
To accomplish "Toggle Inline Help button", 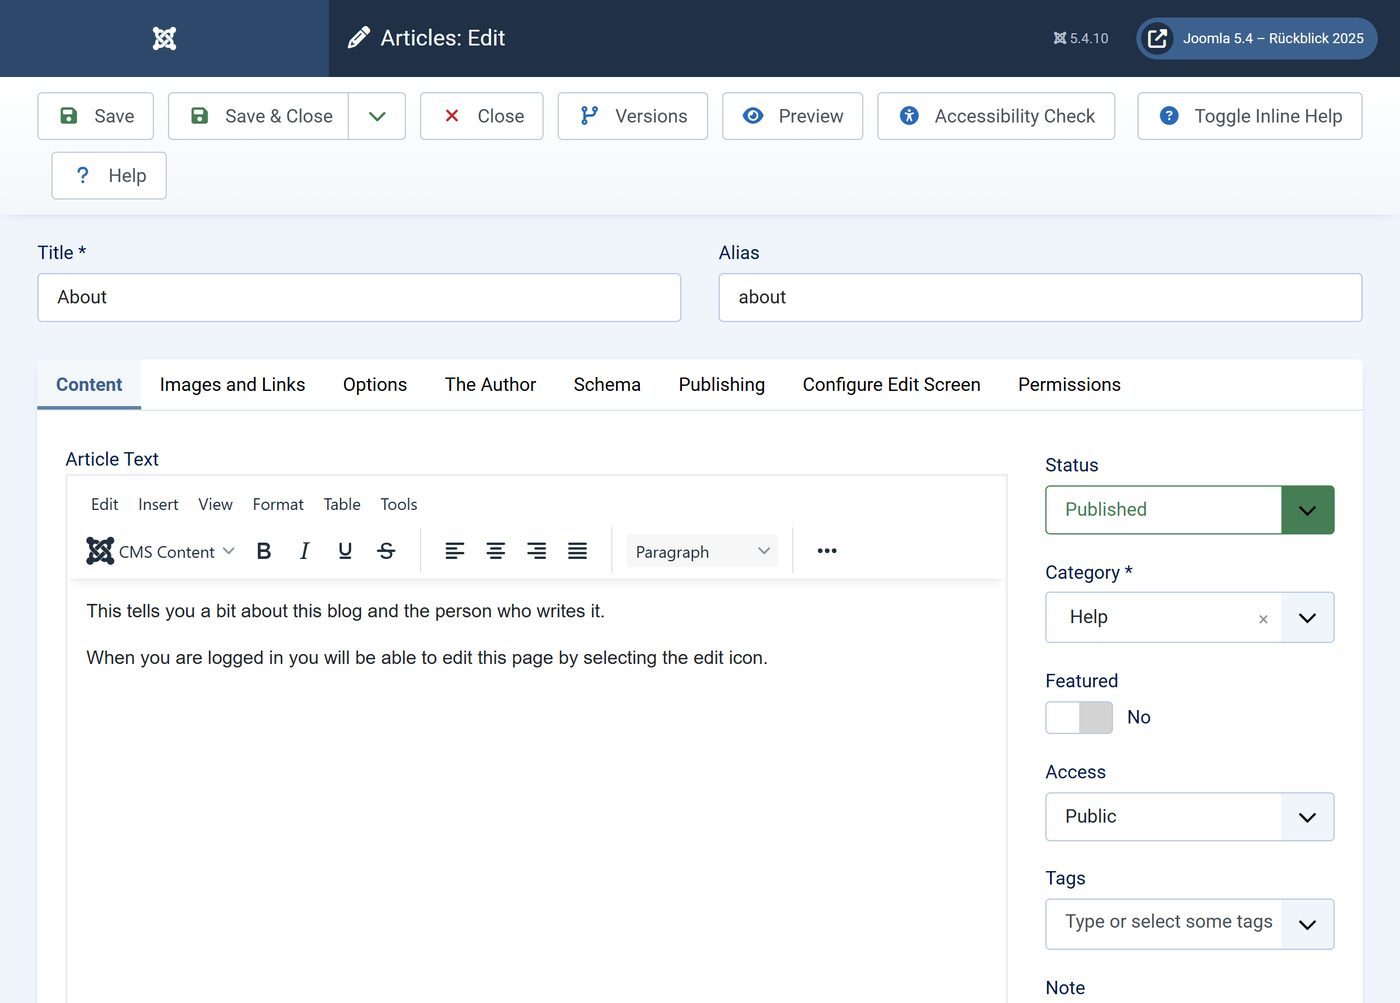I will point(1250,116).
